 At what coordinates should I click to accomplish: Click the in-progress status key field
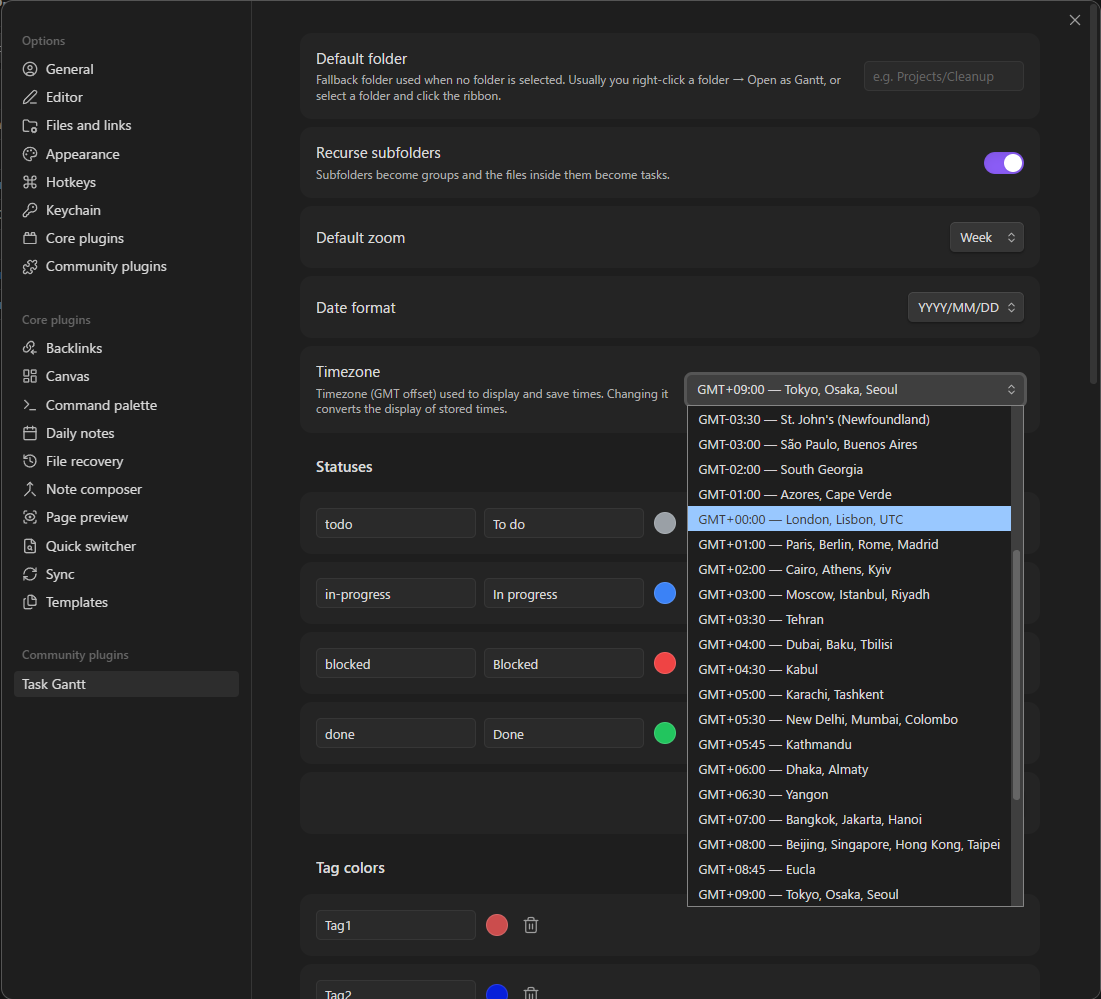click(x=395, y=594)
